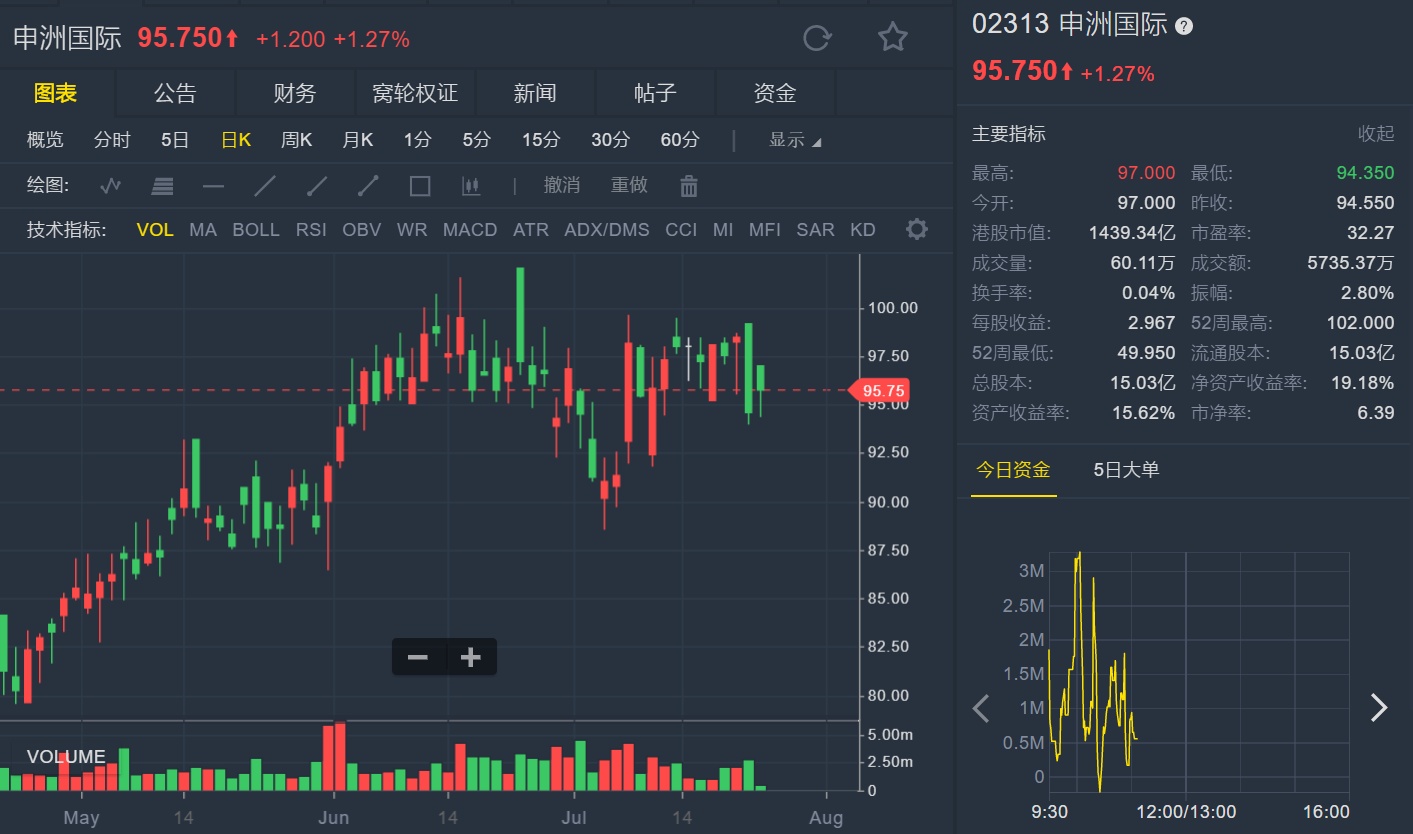This screenshot has height=834, width=1413.
Task: Add 申洲国际 to favorites with the star
Action: click(892, 38)
